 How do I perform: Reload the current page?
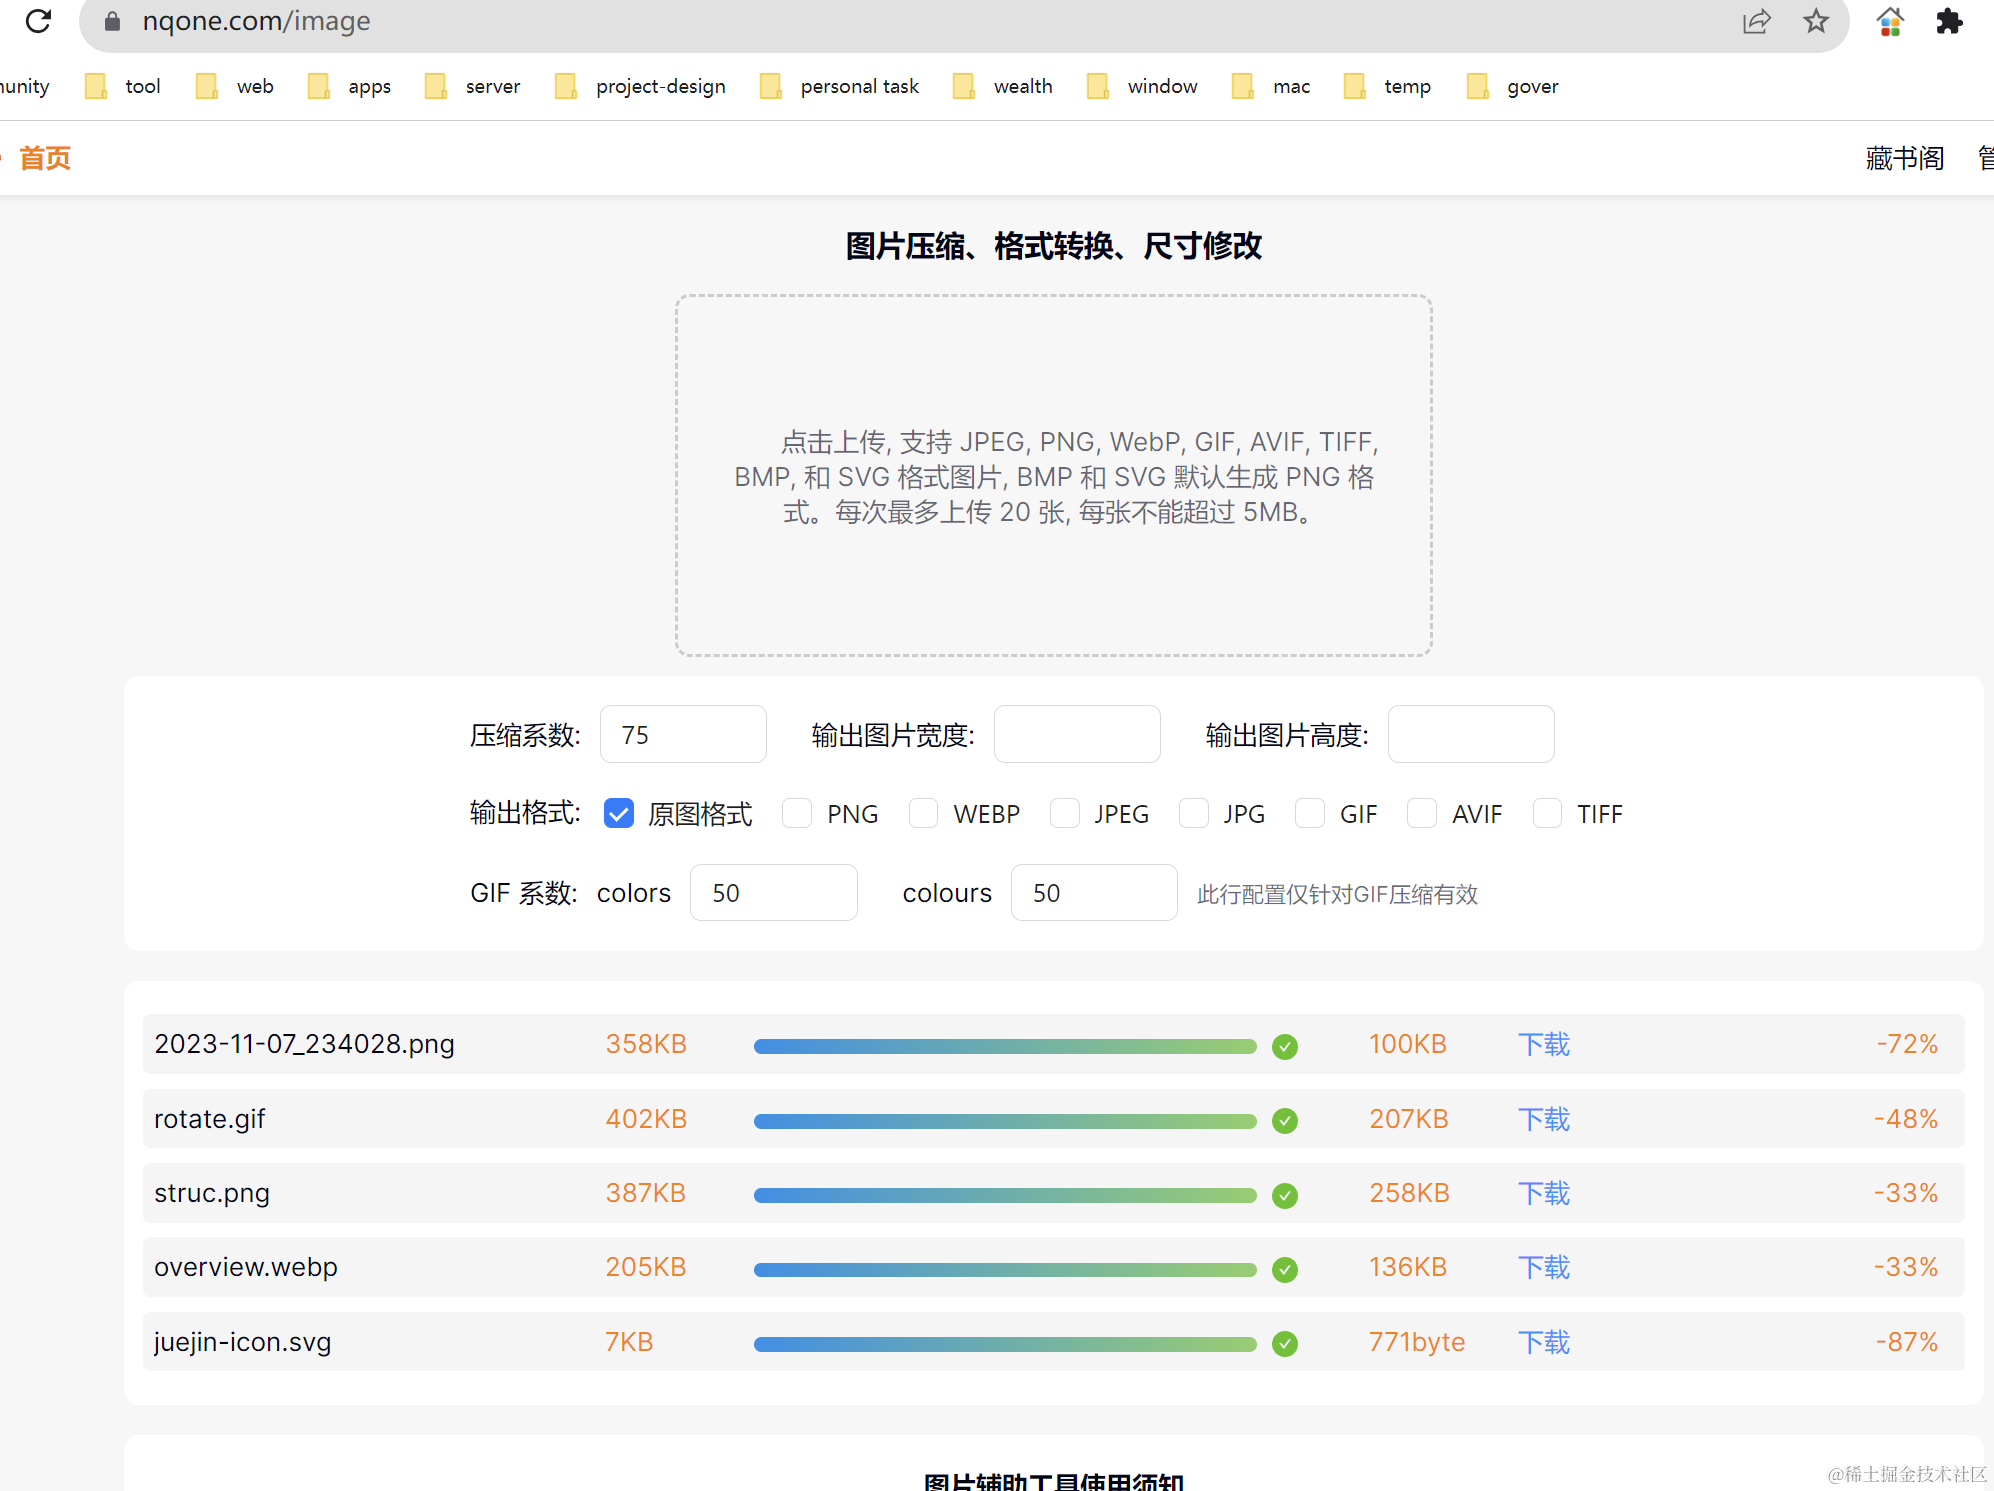[x=39, y=21]
